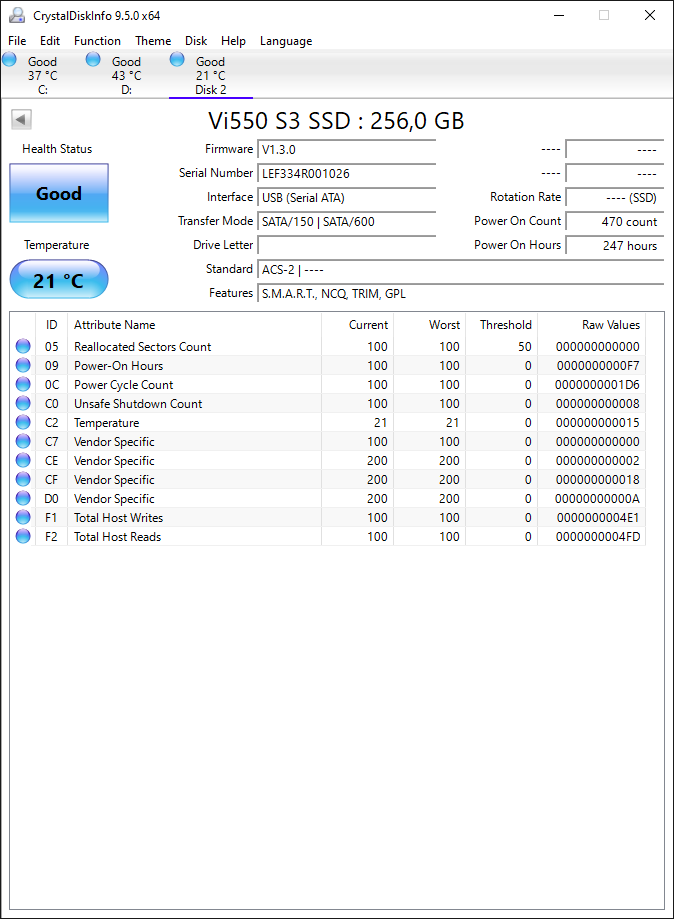Screen dimensions: 674x919
Task: Click Total Host Reads status icon
Action: [x=23, y=536]
